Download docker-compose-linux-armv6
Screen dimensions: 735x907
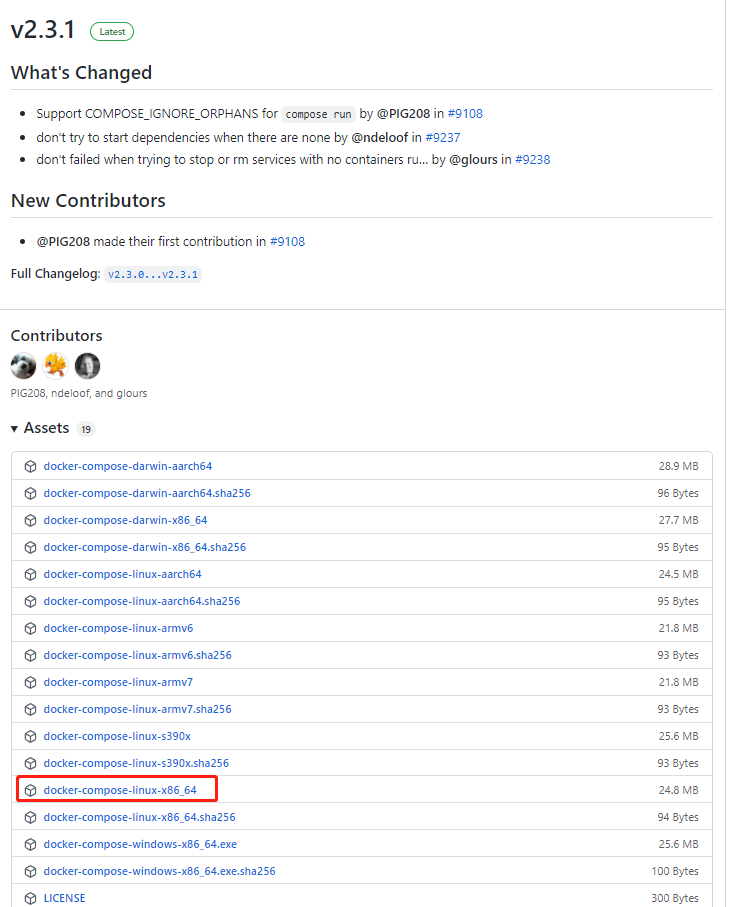coord(119,628)
